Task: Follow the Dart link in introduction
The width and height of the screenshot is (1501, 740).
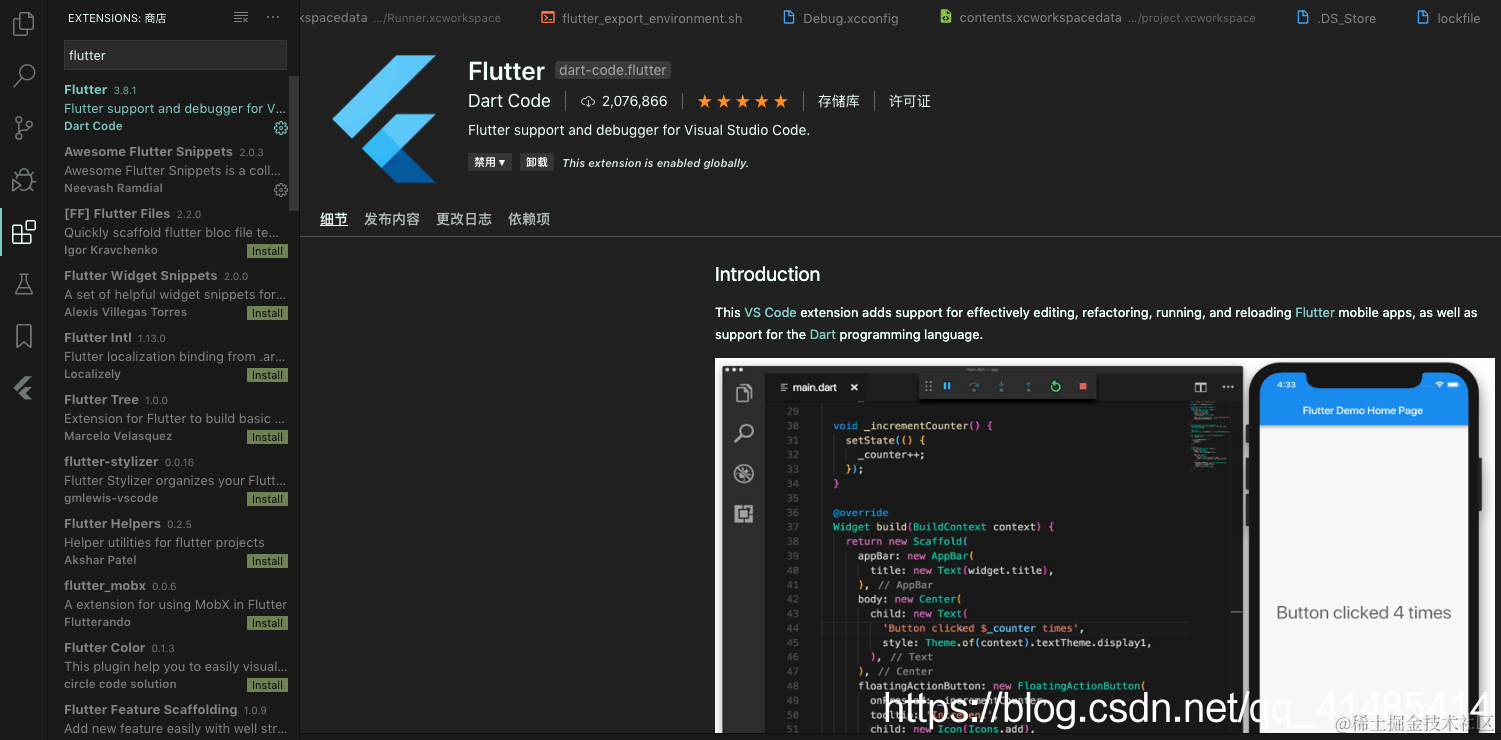Action: click(x=823, y=334)
